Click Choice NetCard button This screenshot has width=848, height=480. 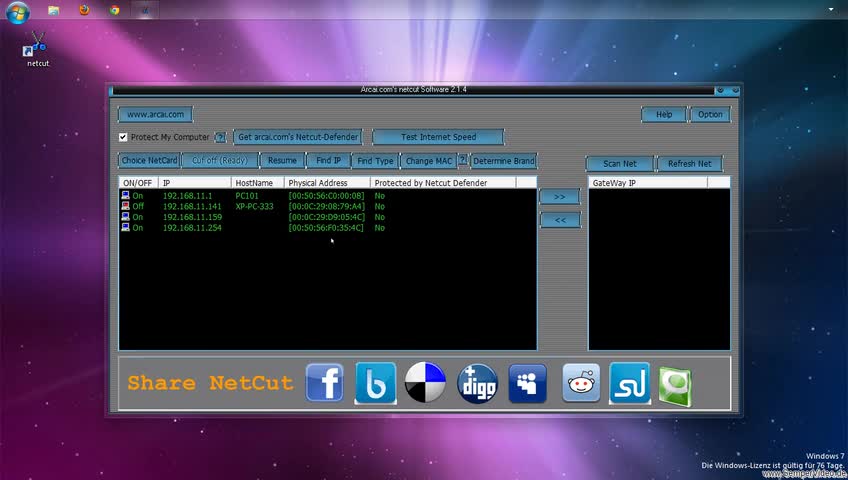coord(149,161)
